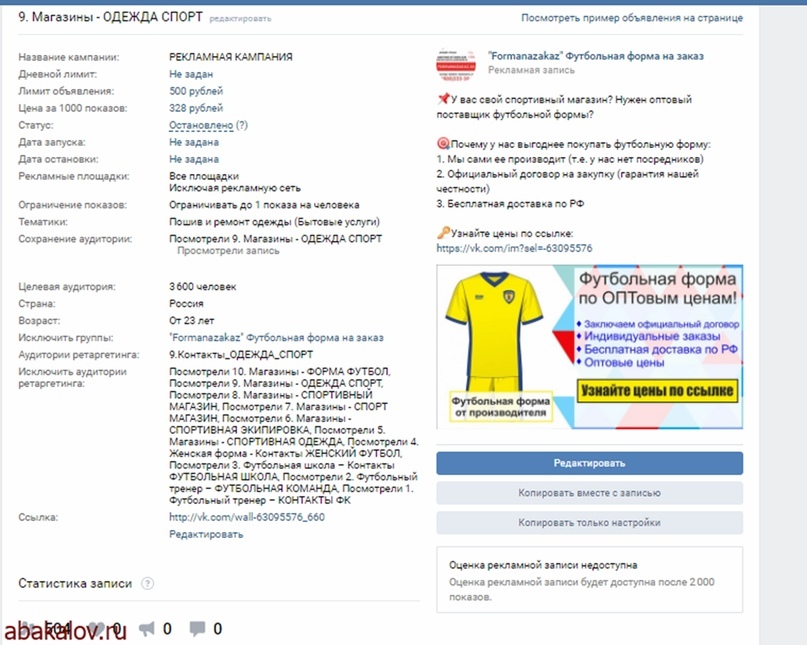Click Копировать вместе с записью button
Image resolution: width=807 pixels, height=645 pixels.
[589, 493]
